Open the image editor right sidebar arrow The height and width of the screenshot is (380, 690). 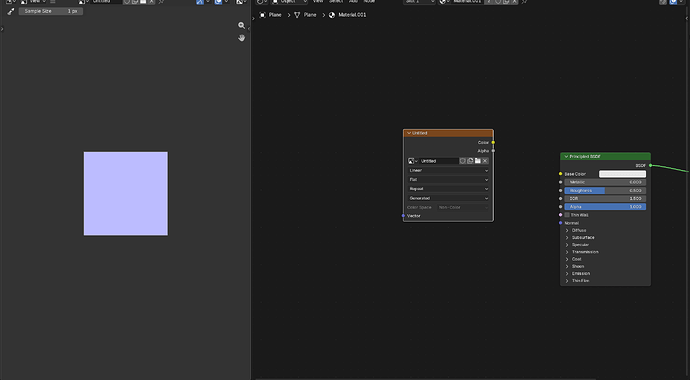point(249,29)
